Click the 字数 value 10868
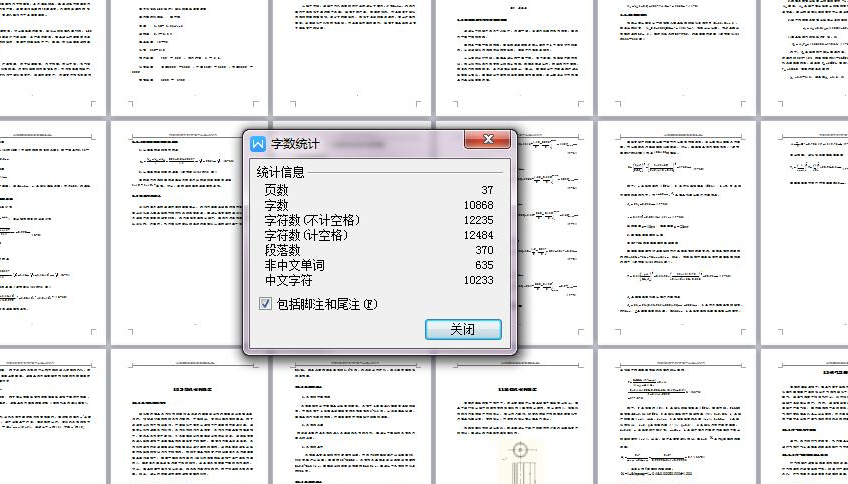The height and width of the screenshot is (484, 848). pyautogui.click(x=478, y=205)
